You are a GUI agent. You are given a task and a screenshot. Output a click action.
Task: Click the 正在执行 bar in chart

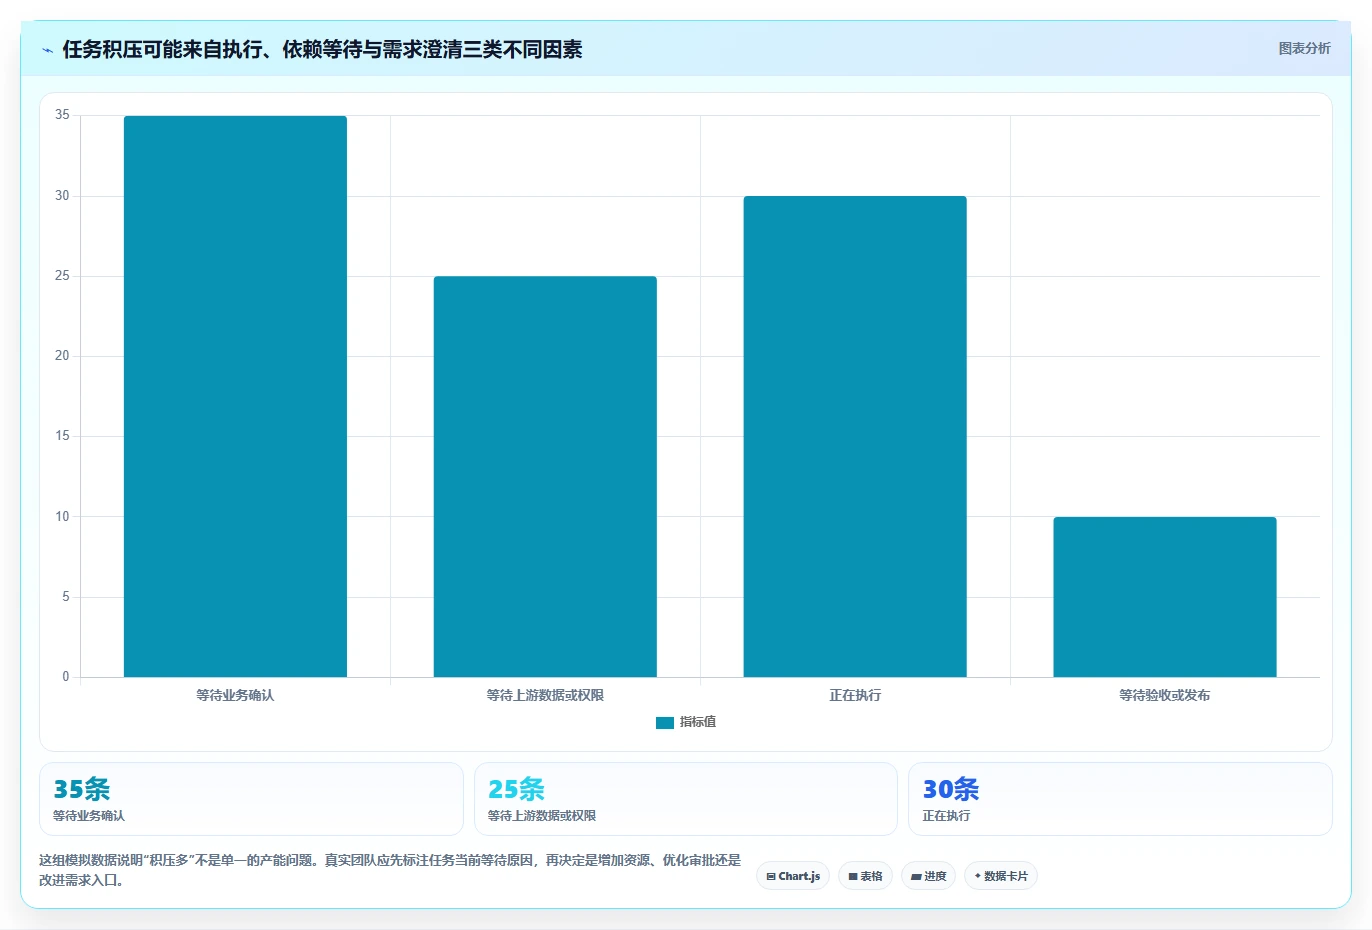point(855,436)
